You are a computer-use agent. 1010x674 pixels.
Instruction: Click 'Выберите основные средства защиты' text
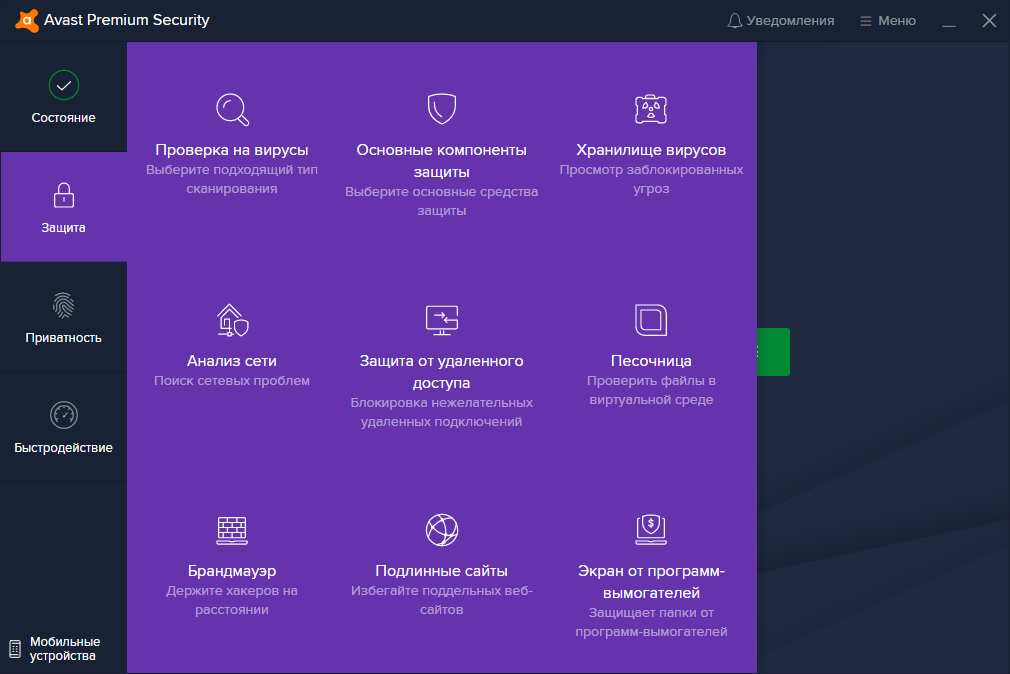(x=442, y=201)
